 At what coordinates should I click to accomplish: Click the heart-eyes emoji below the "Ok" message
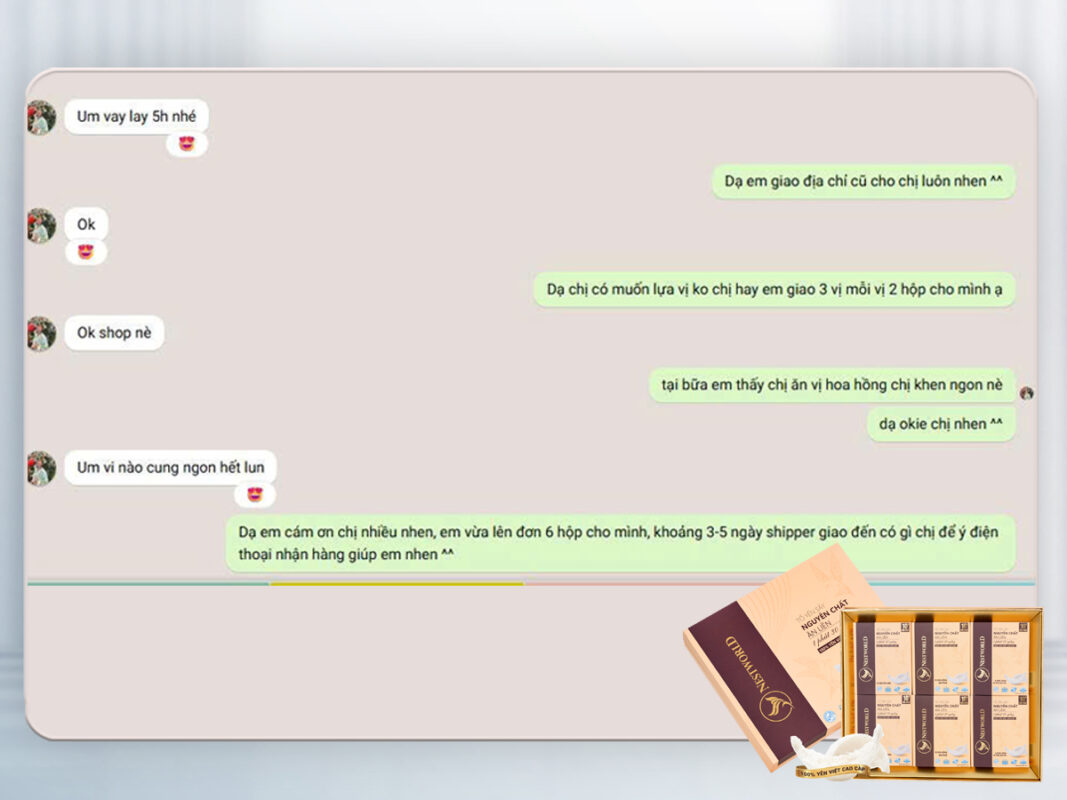tap(87, 252)
